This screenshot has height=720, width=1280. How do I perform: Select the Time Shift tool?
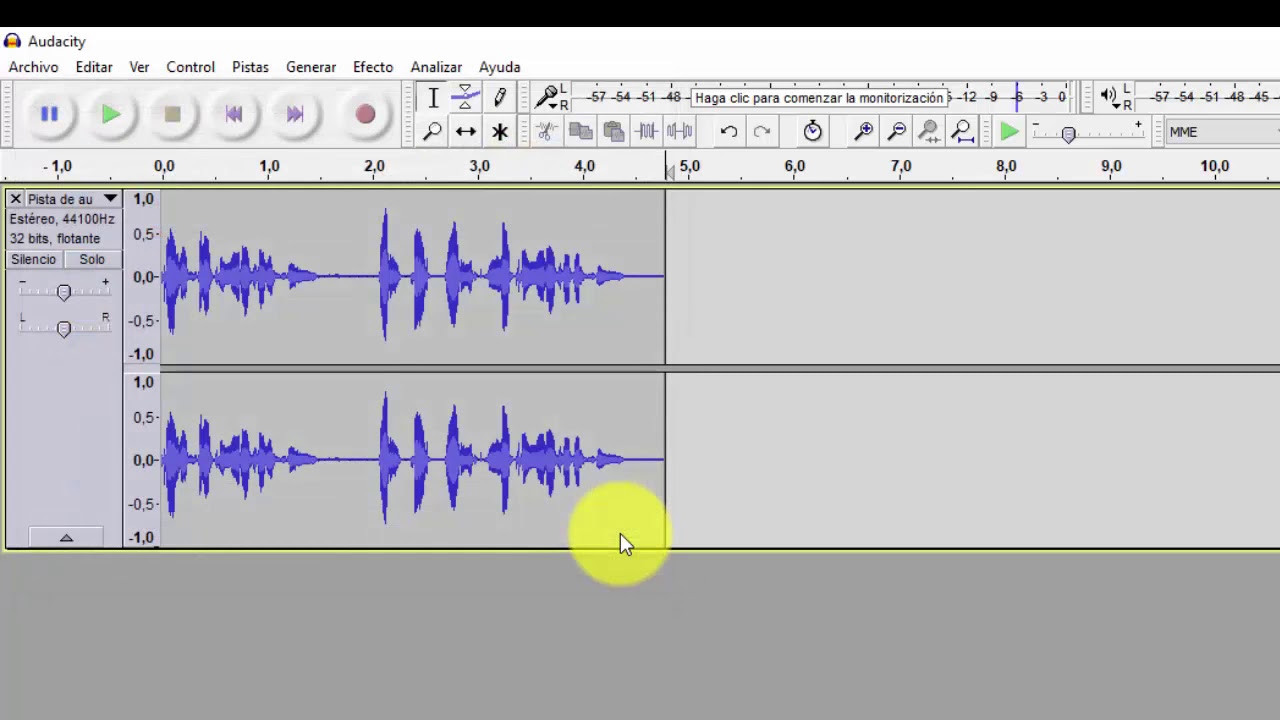pos(466,131)
